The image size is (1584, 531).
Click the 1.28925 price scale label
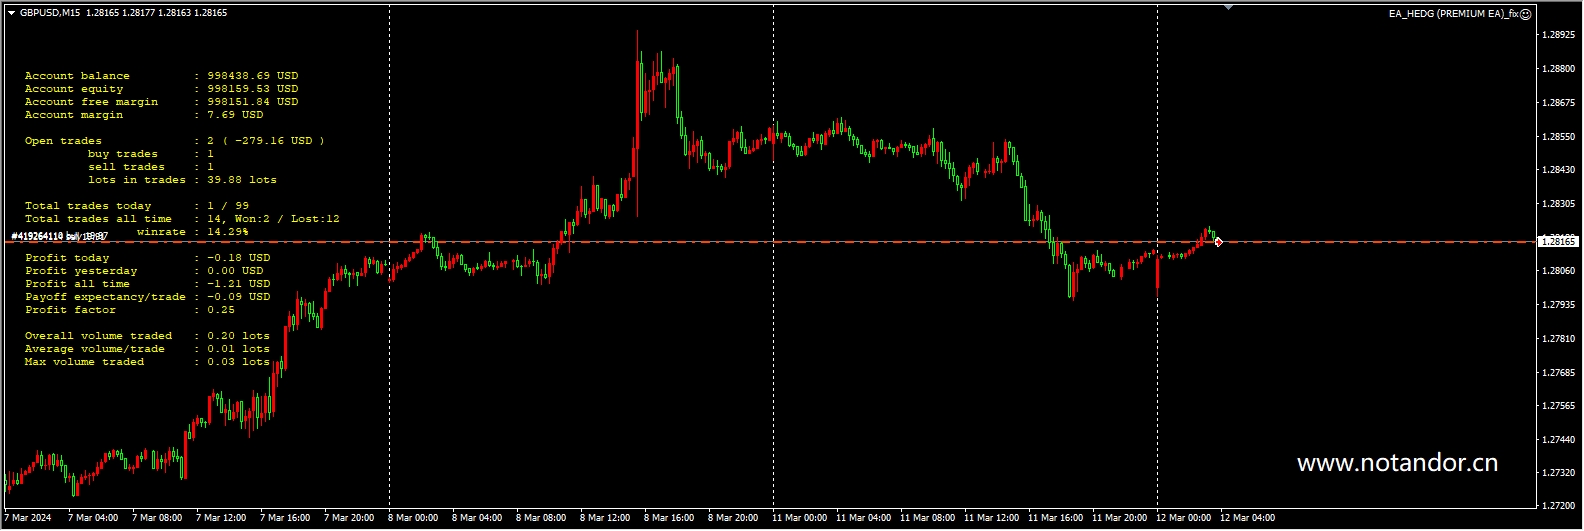point(1558,35)
